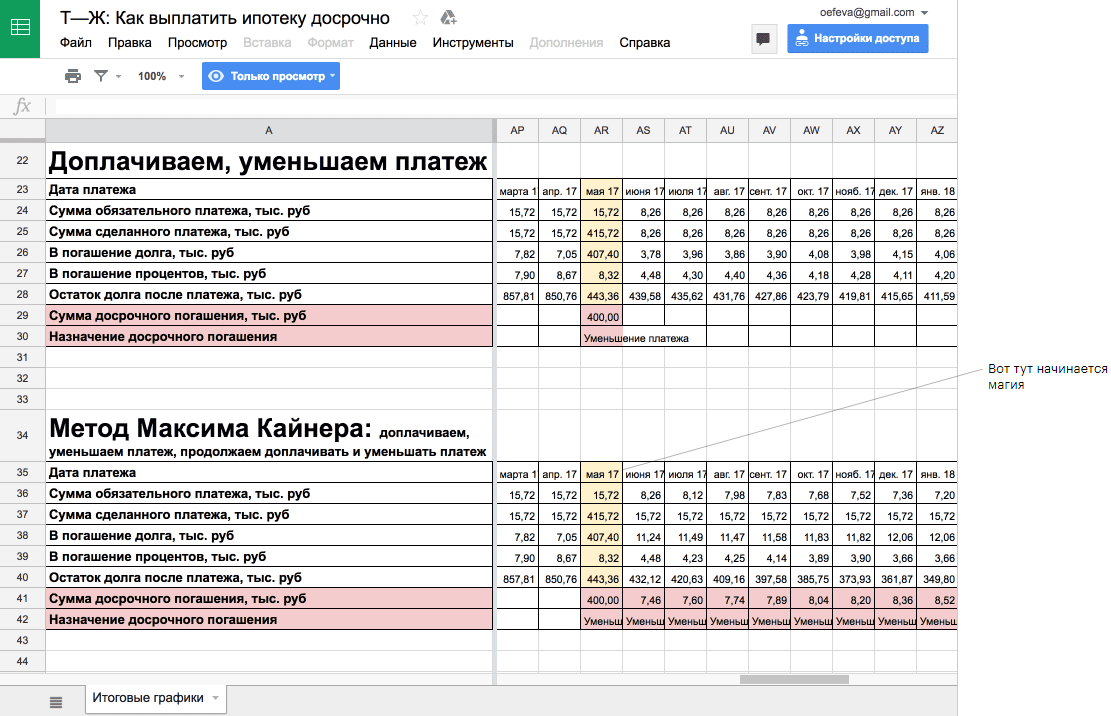Click the formula bar input field
The image size is (1111, 716).
click(500, 106)
